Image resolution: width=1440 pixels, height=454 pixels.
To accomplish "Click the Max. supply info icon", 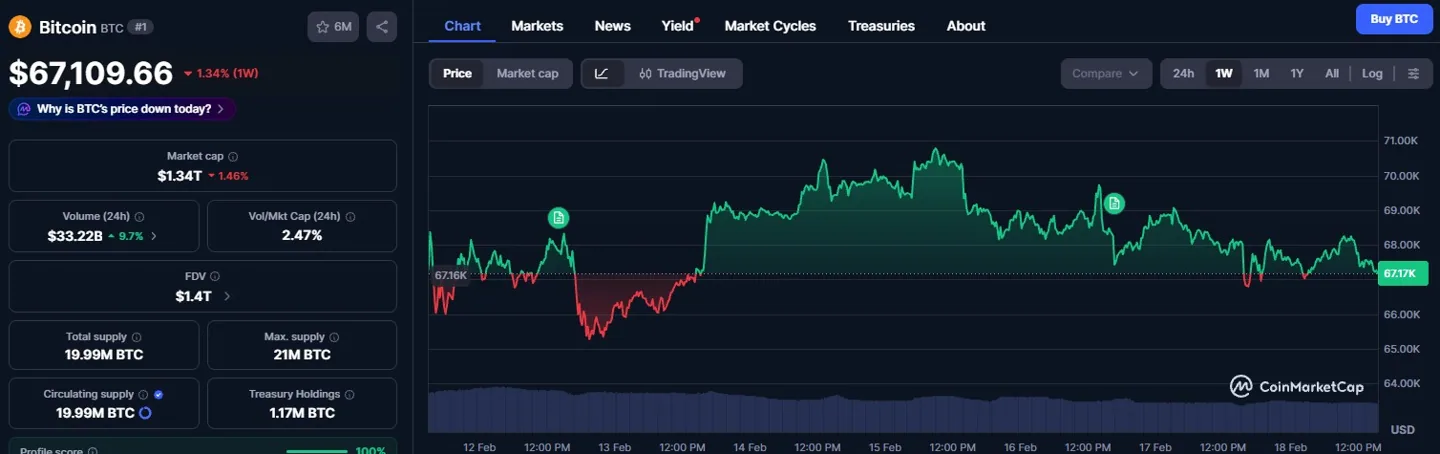I will click(334, 338).
